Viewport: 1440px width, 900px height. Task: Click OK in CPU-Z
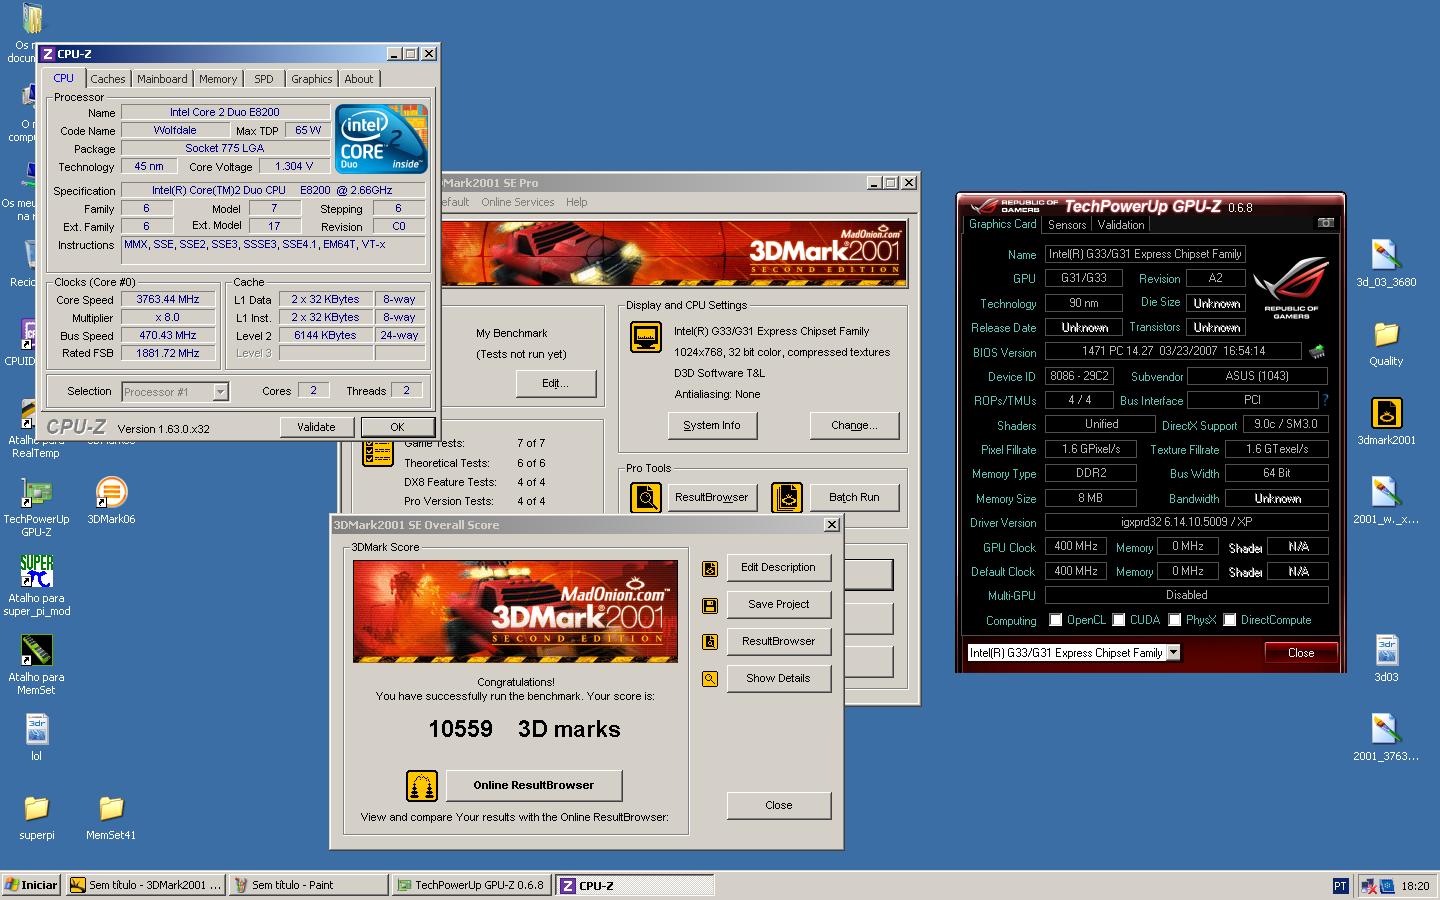(x=397, y=427)
